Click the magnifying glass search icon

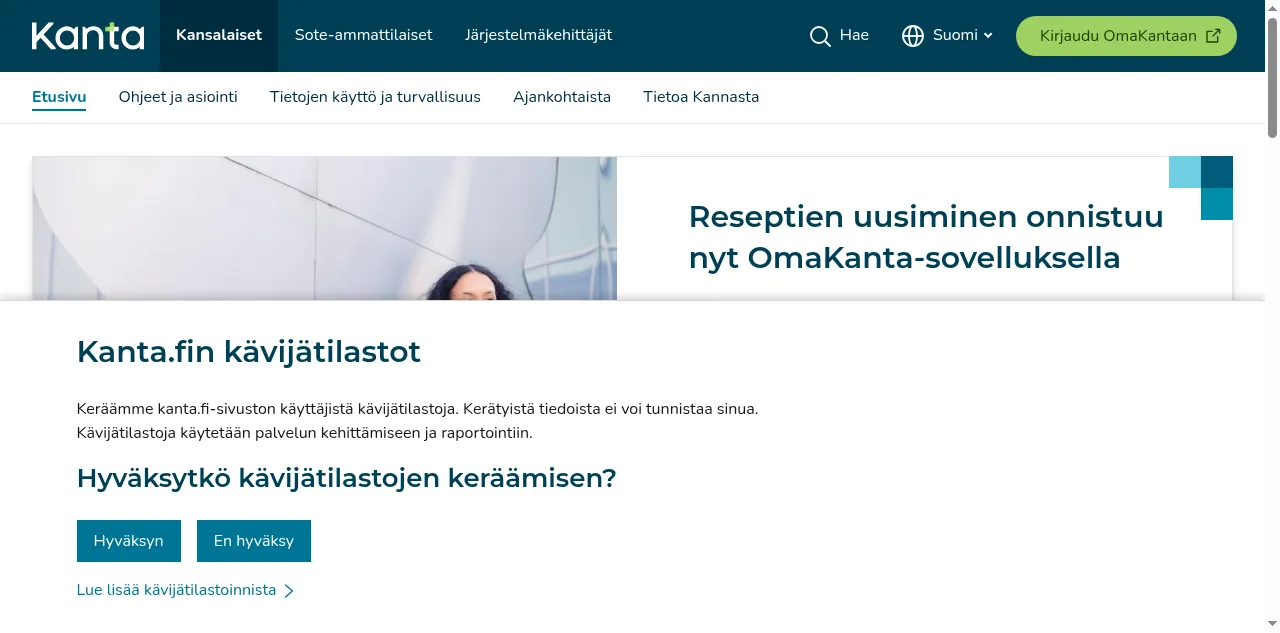pyautogui.click(x=820, y=36)
